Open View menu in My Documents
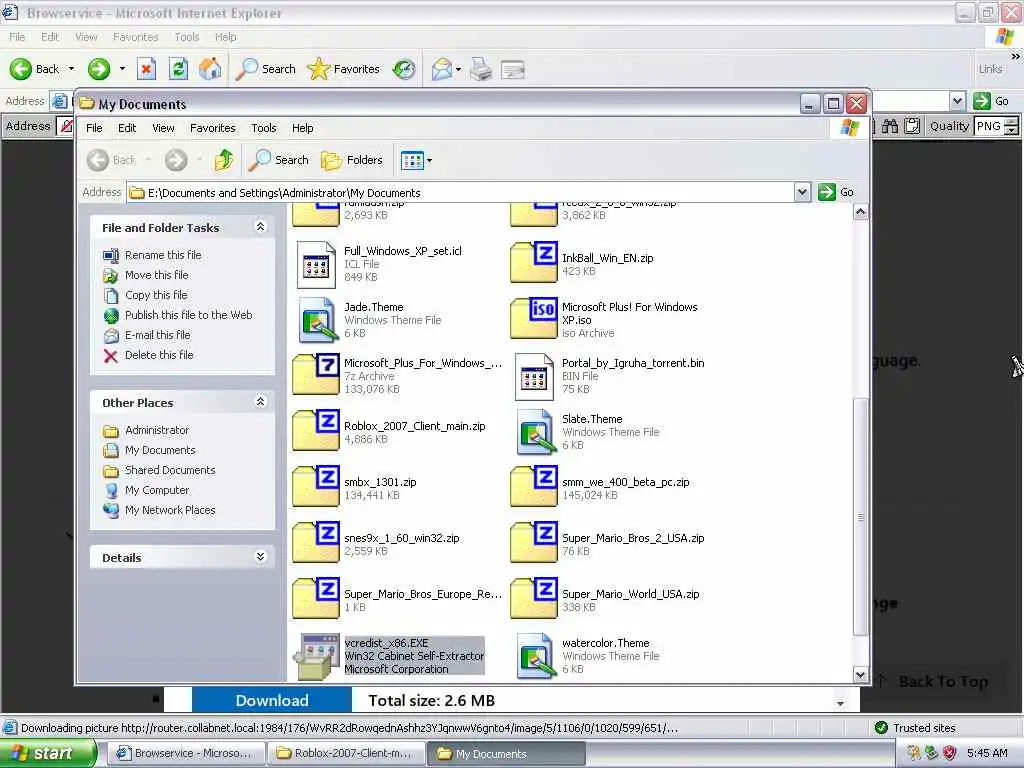The height and width of the screenshot is (768, 1024). click(x=163, y=128)
